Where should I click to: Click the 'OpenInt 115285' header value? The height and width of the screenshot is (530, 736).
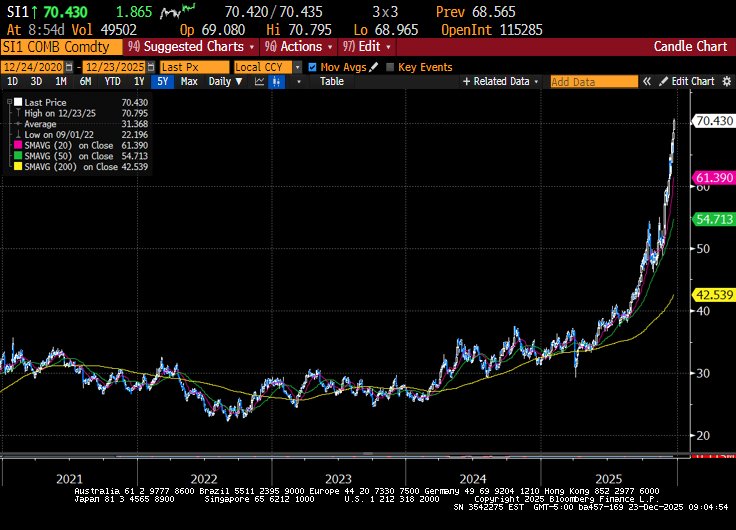[x=491, y=30]
